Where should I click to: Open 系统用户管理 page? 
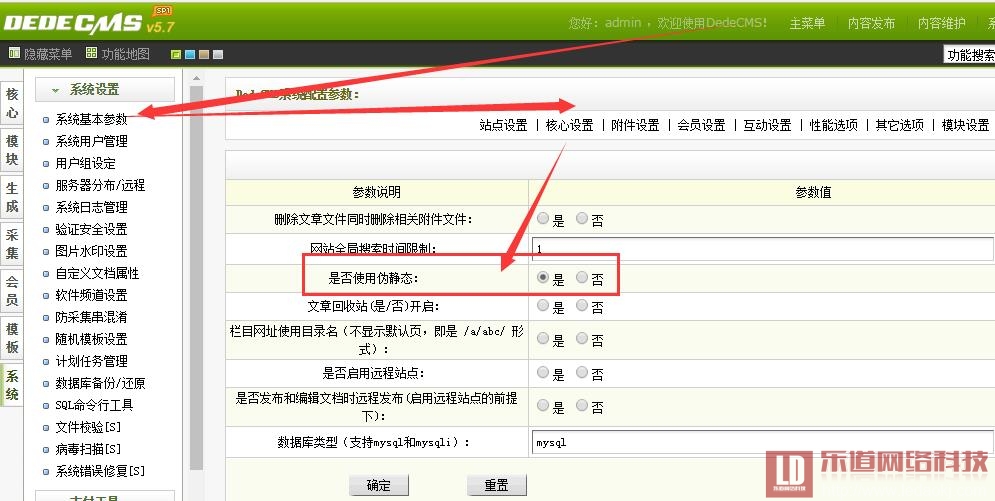coord(91,141)
